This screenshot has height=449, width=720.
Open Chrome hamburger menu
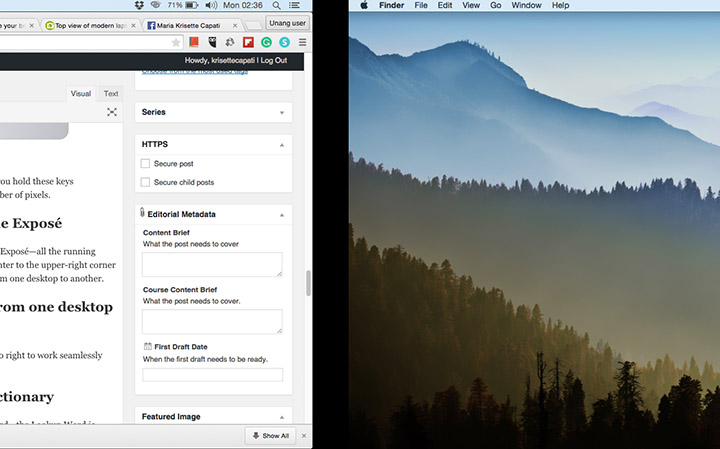[302, 43]
